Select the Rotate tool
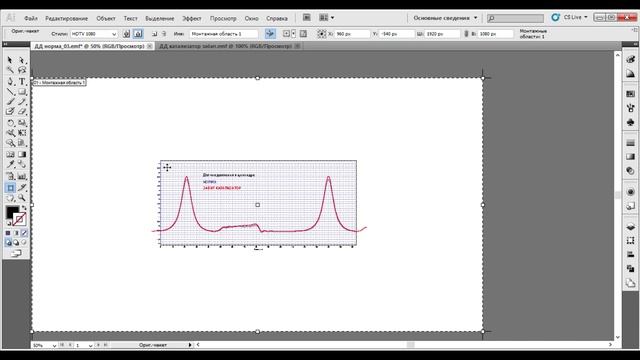Viewport: 640px width, 360px height. (10, 122)
